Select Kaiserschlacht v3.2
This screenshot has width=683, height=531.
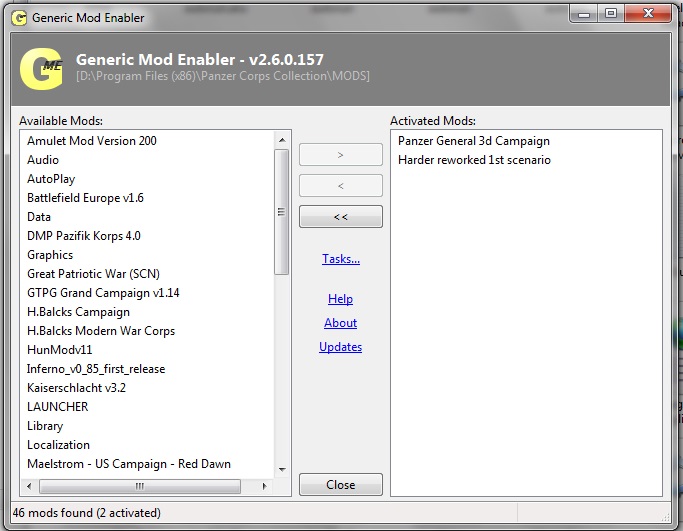(76, 388)
